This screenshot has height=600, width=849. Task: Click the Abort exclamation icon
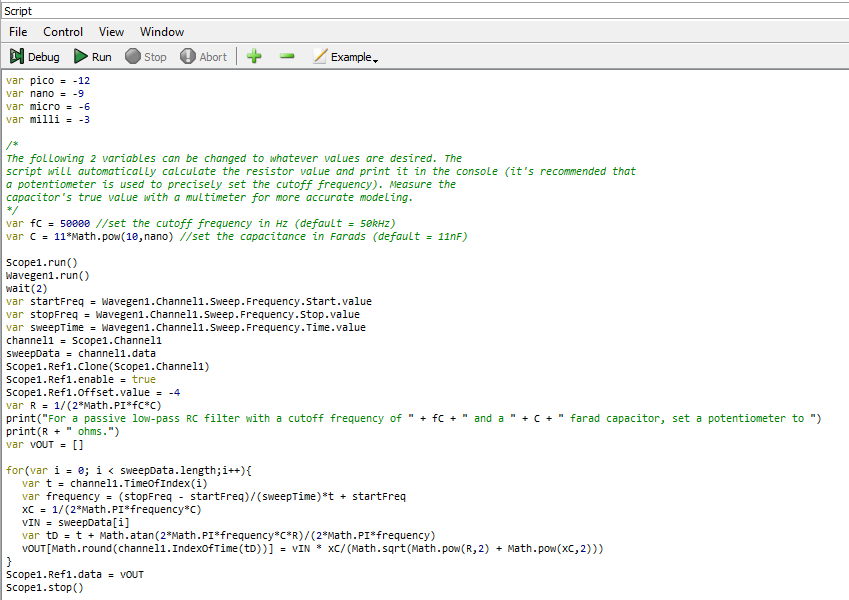[x=188, y=56]
